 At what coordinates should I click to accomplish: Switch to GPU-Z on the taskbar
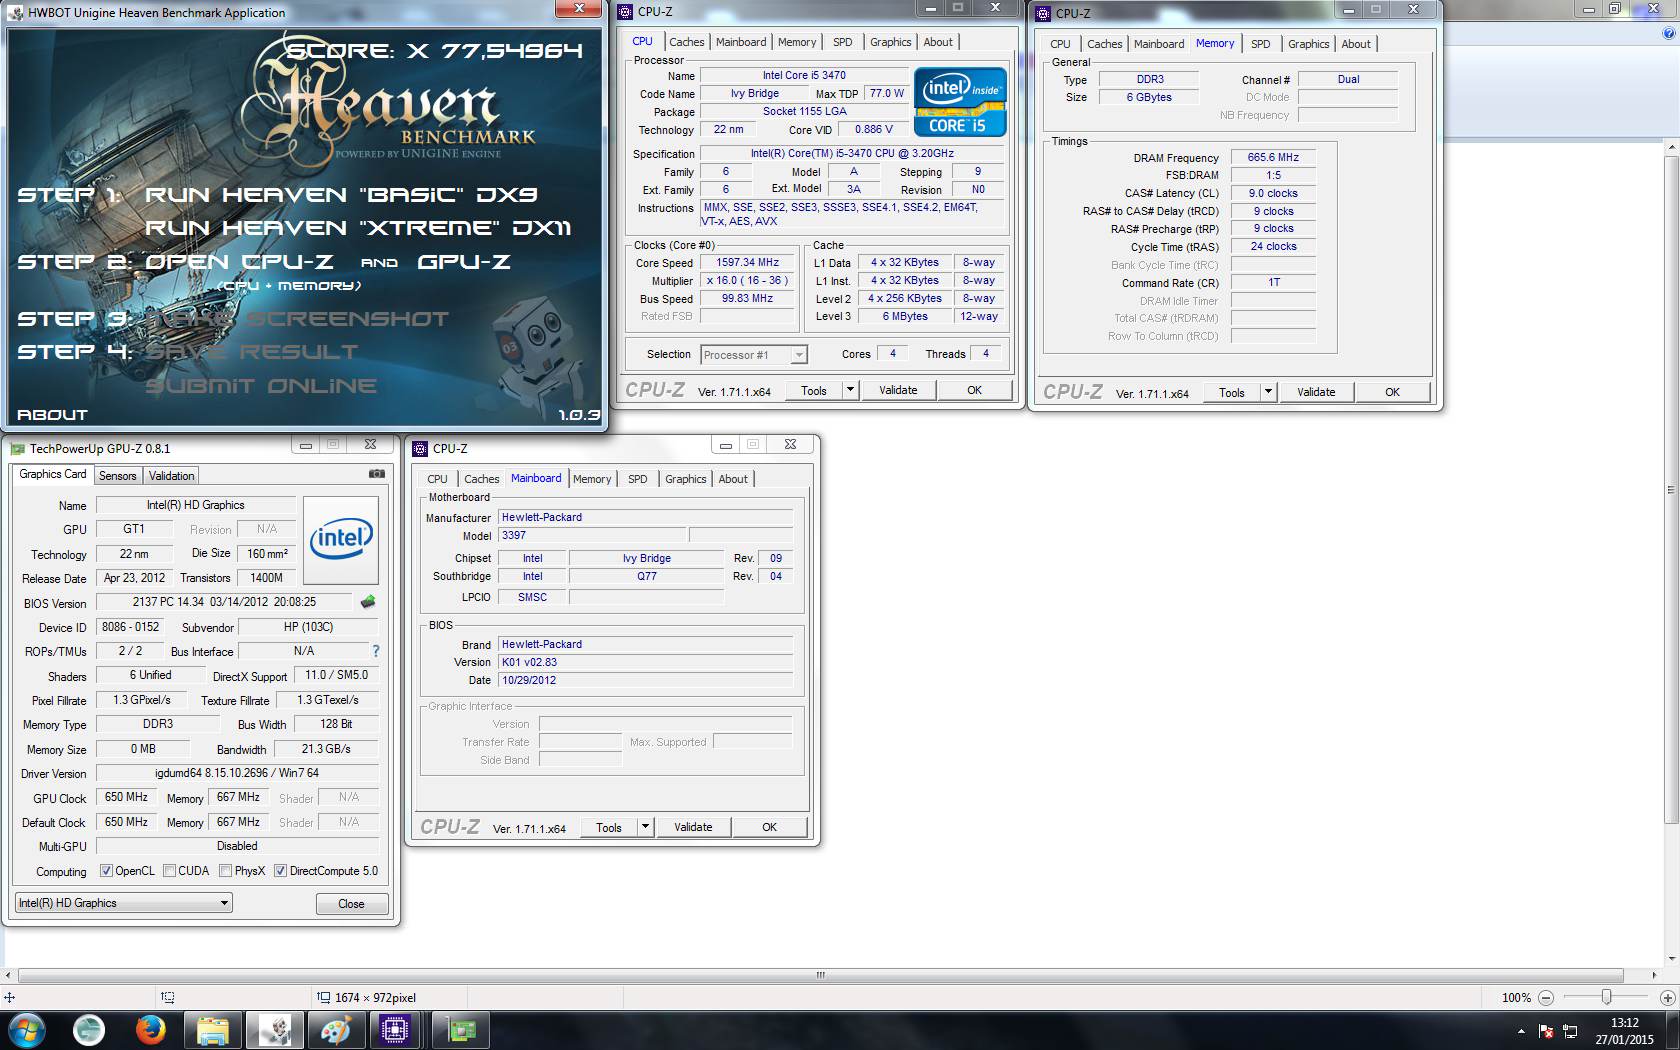pyautogui.click(x=459, y=1030)
